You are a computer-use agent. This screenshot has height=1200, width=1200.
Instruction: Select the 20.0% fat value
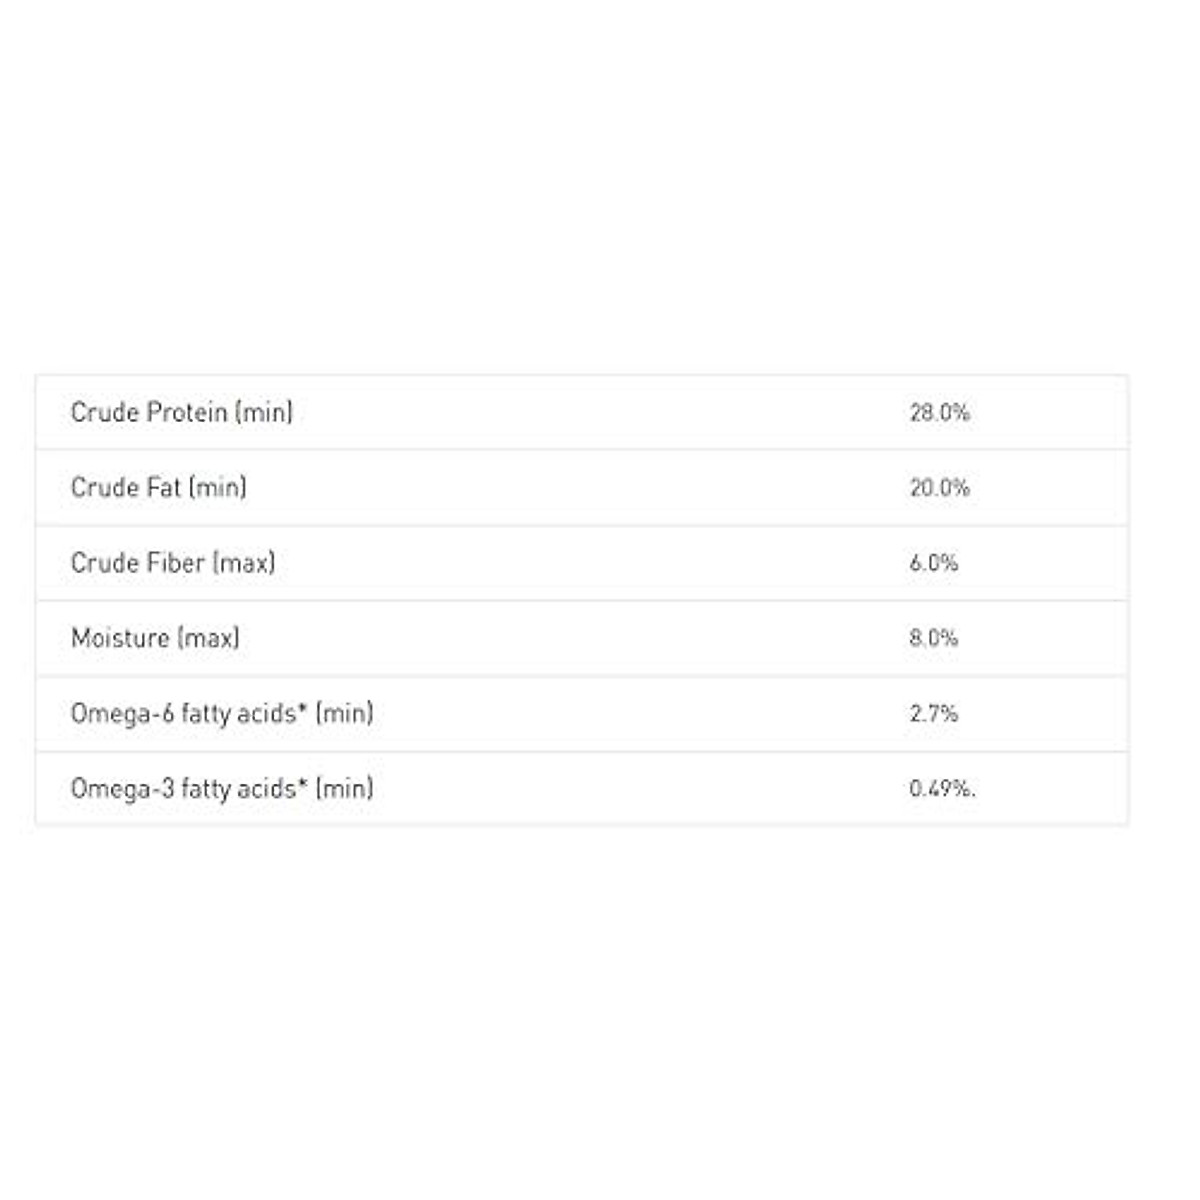939,487
